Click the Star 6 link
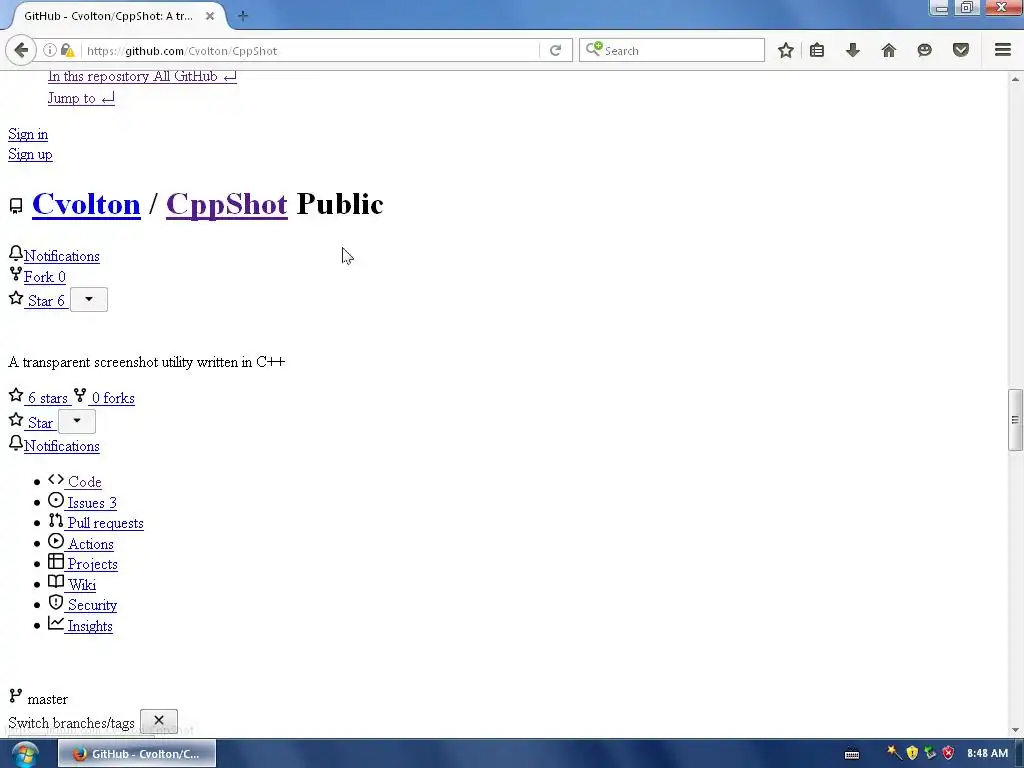The height and width of the screenshot is (768, 1024). click(x=46, y=301)
